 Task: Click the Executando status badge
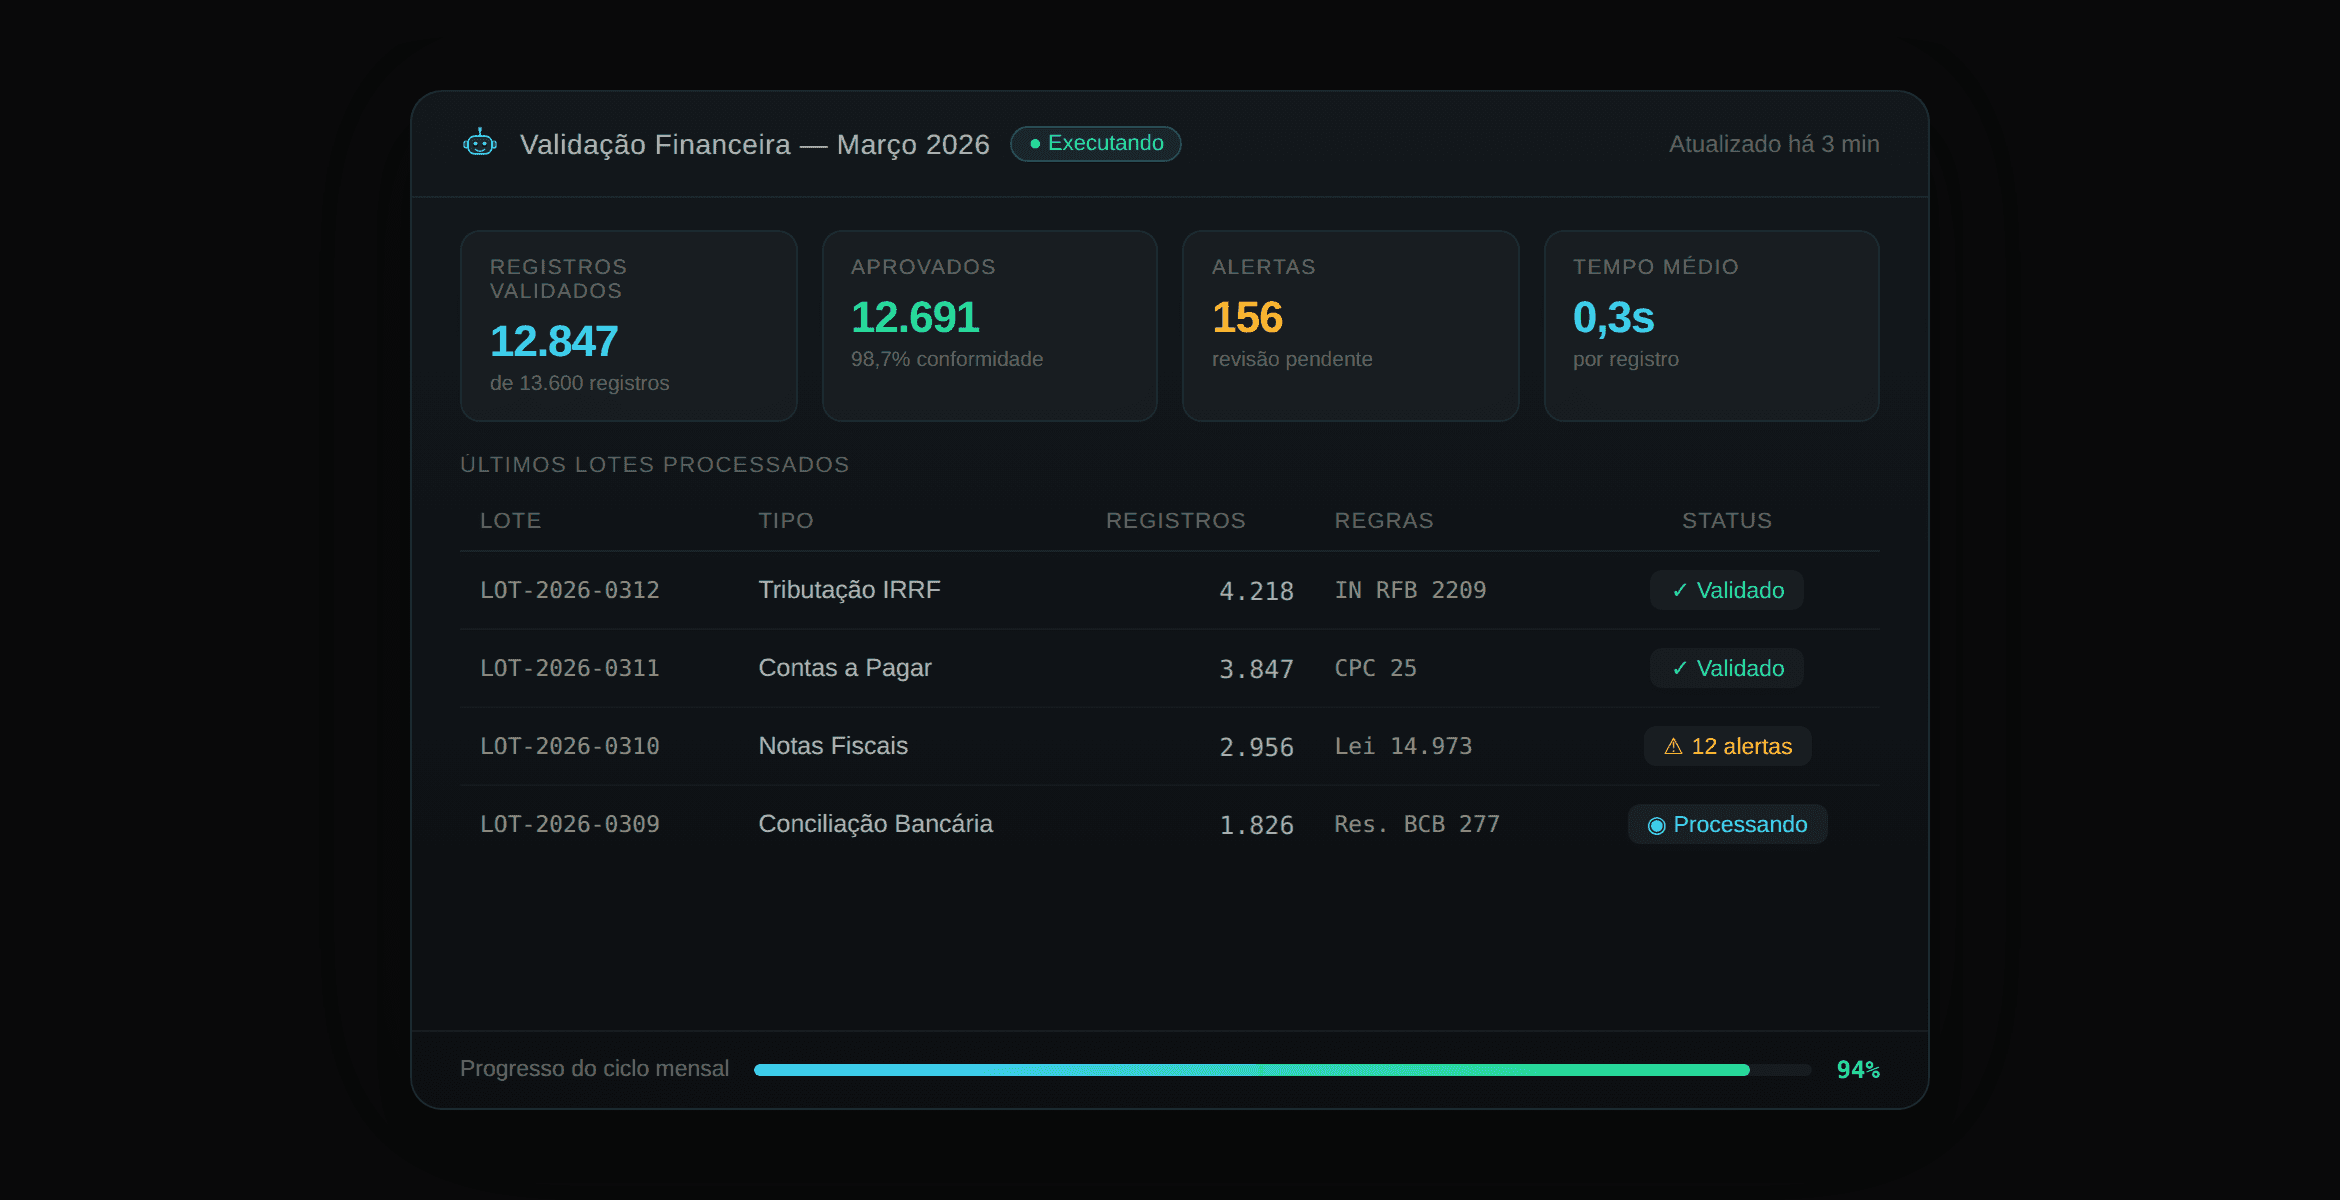pyautogui.click(x=1095, y=144)
